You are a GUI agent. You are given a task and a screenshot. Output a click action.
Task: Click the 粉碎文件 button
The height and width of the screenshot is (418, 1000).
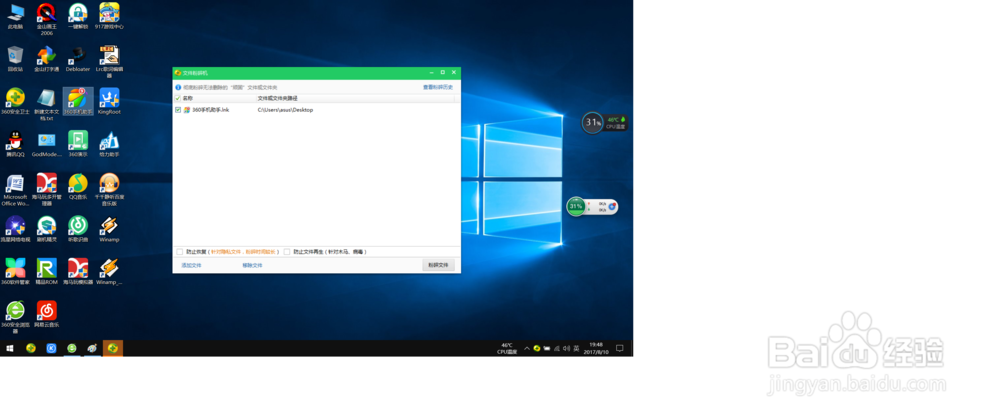click(x=438, y=265)
